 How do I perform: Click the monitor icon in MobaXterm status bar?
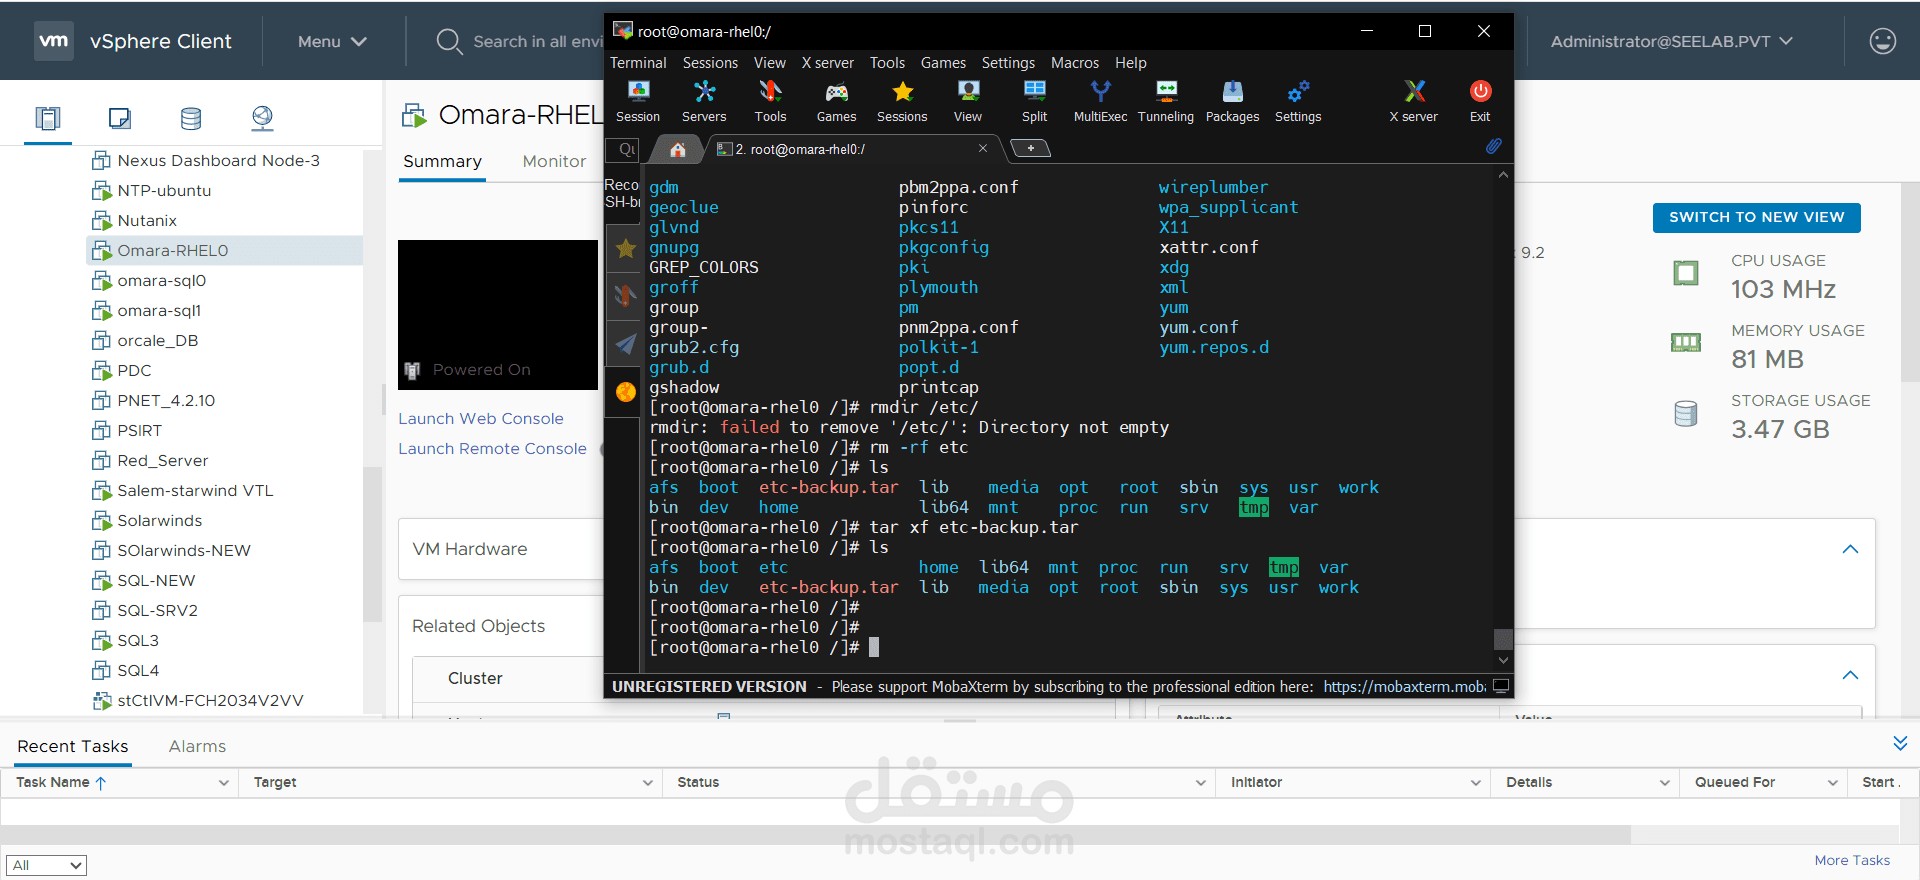(x=1501, y=686)
